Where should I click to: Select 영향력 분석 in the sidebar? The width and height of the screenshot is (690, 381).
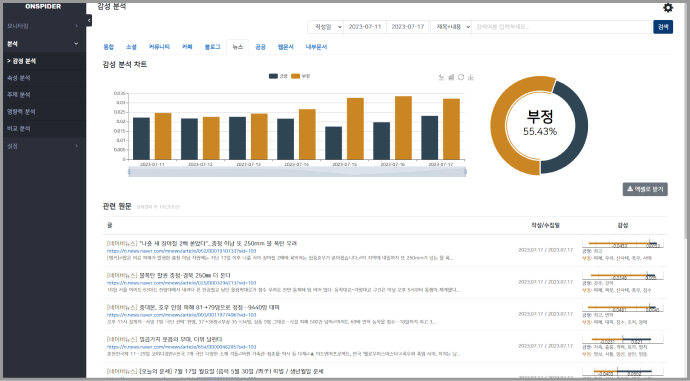(43, 112)
